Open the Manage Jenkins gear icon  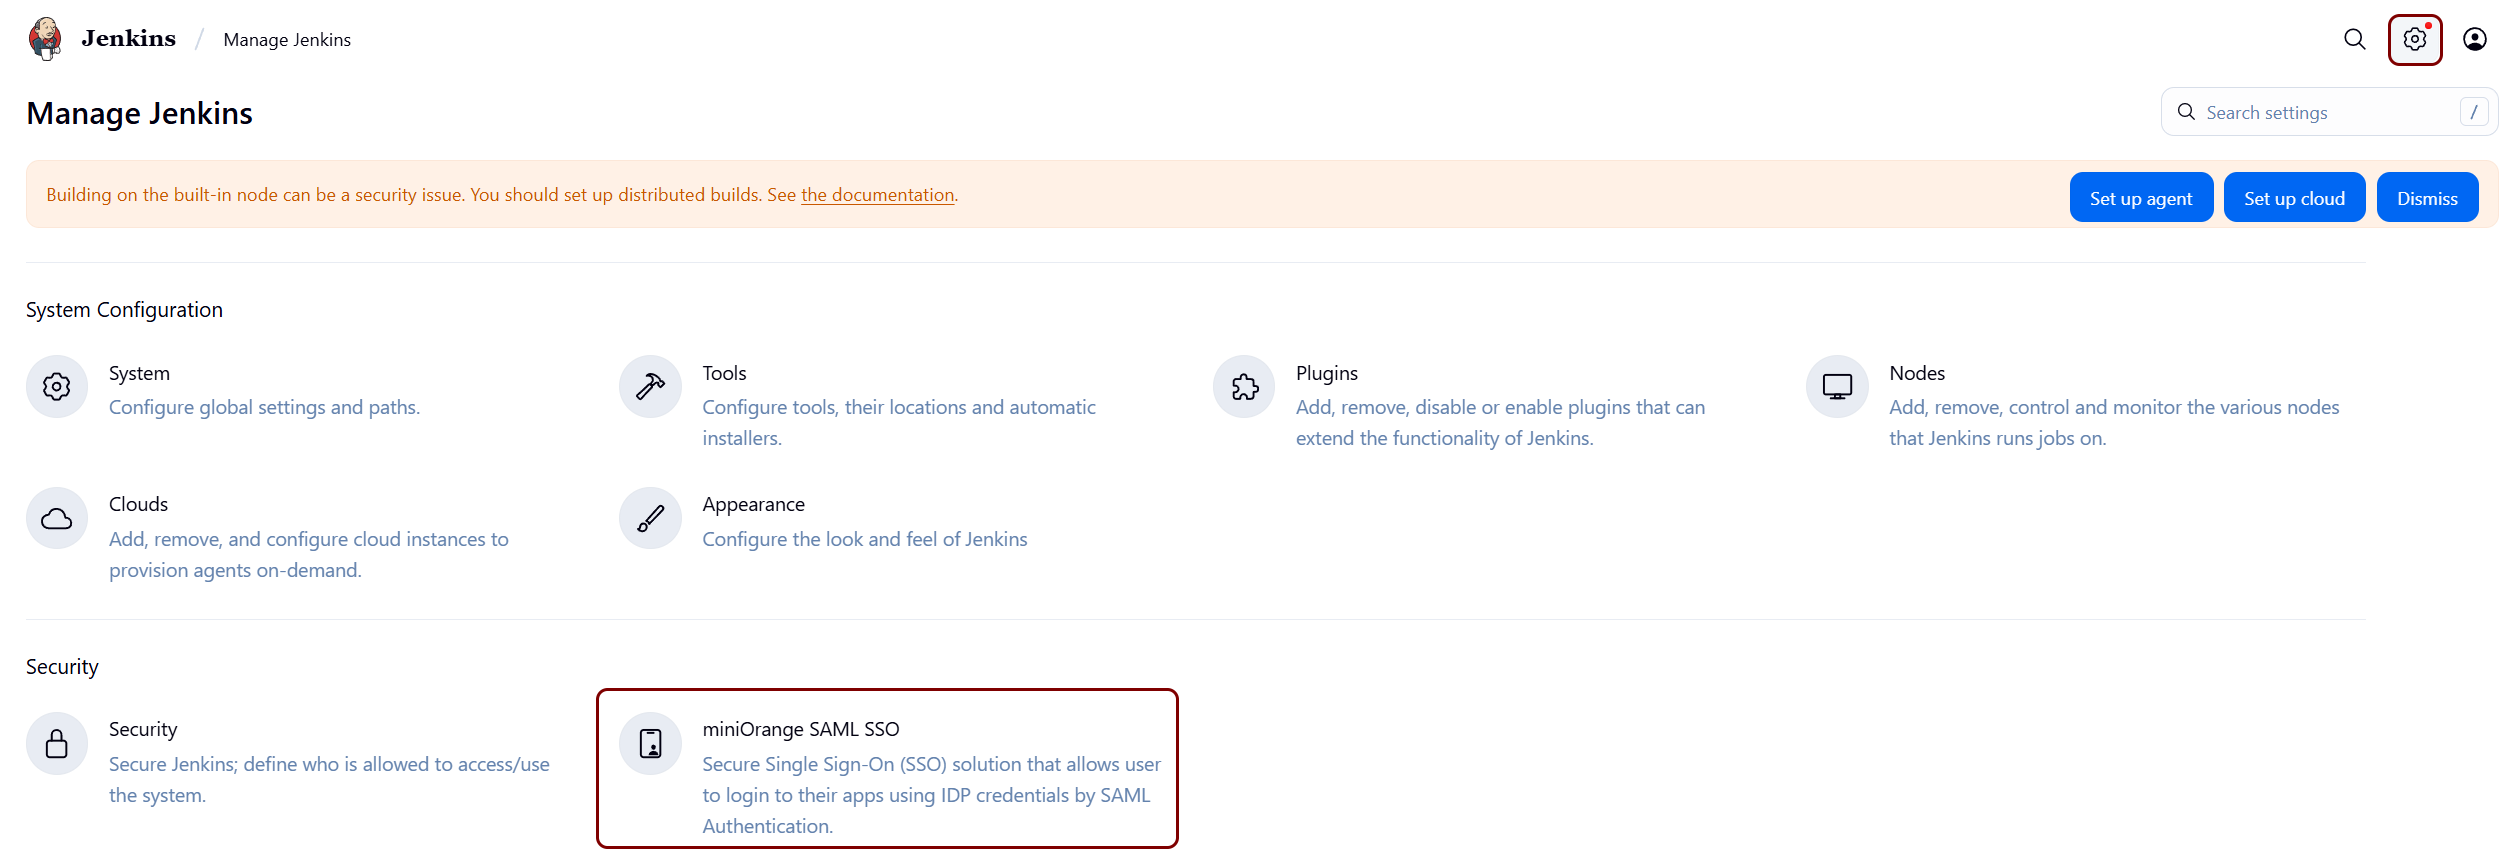click(2414, 39)
